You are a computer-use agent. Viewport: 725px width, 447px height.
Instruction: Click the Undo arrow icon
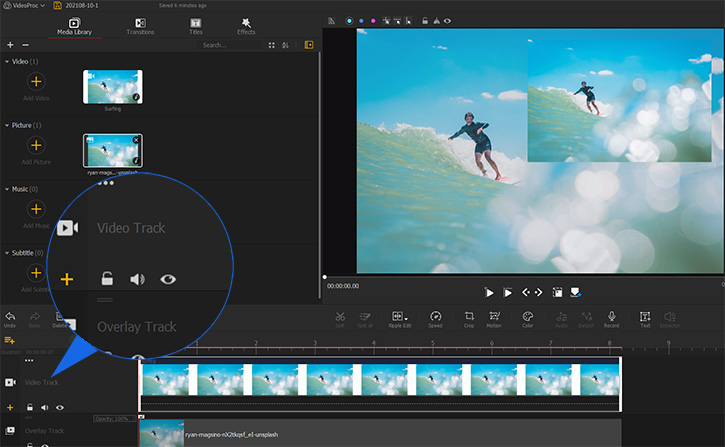coord(9,318)
